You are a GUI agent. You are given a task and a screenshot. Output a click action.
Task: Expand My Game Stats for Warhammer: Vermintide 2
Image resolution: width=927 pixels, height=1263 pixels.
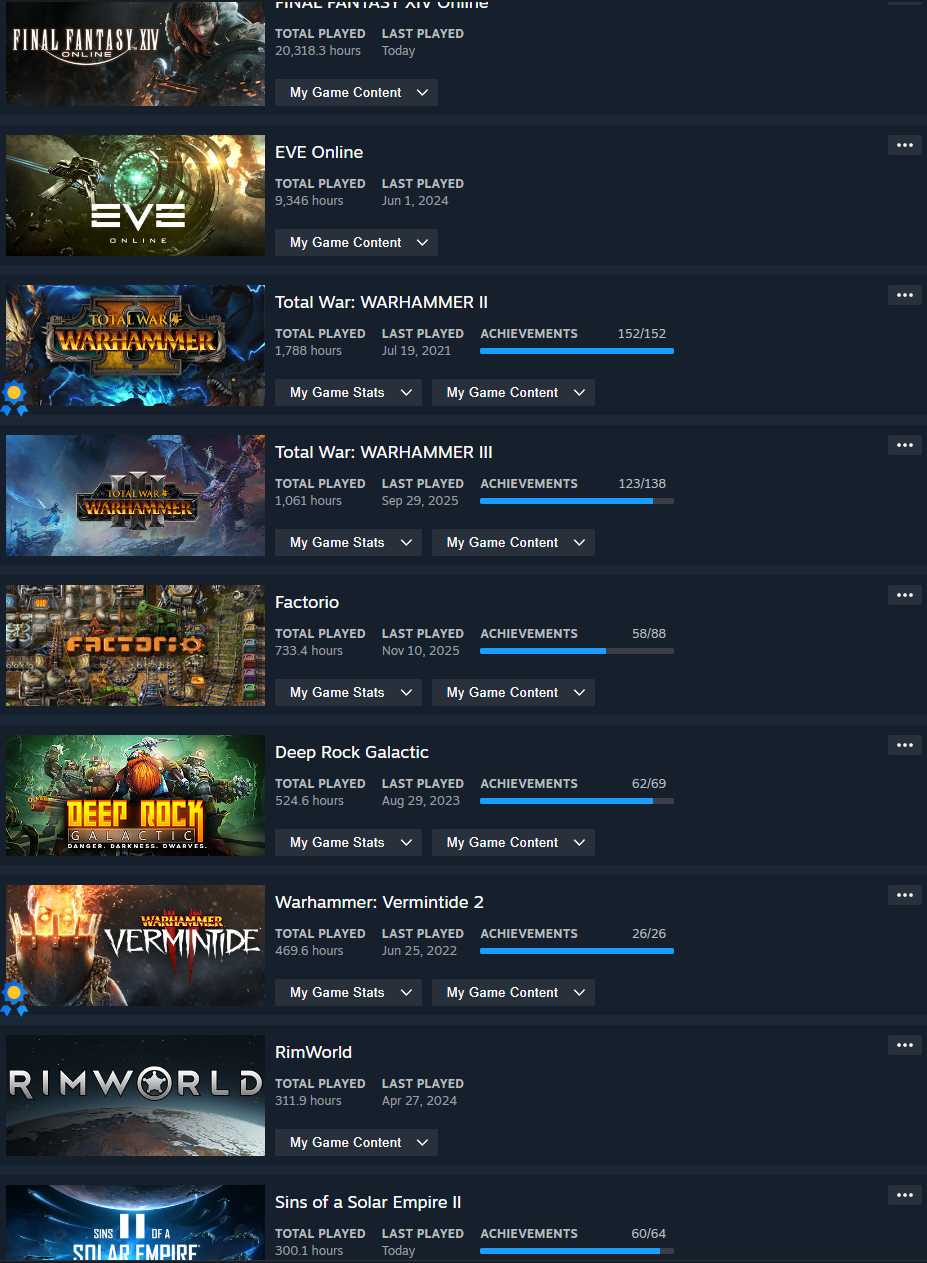click(347, 992)
